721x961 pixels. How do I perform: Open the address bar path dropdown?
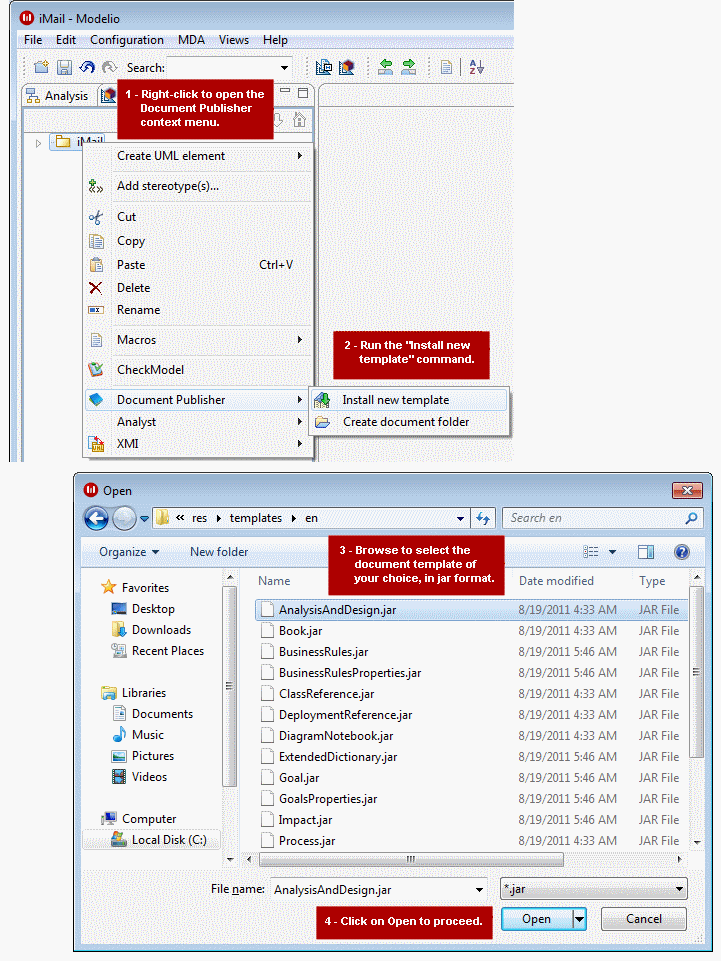point(460,518)
